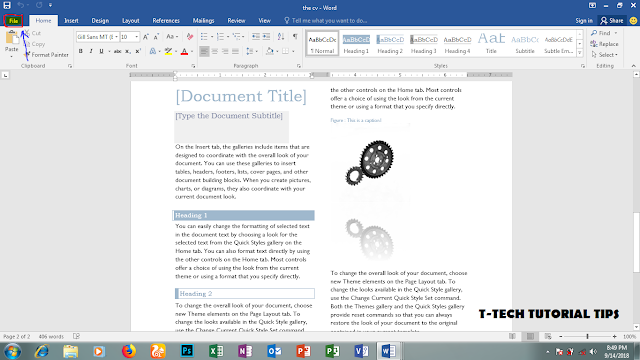The height and width of the screenshot is (360, 640).
Task: Open the File tab
Action: [13, 20]
